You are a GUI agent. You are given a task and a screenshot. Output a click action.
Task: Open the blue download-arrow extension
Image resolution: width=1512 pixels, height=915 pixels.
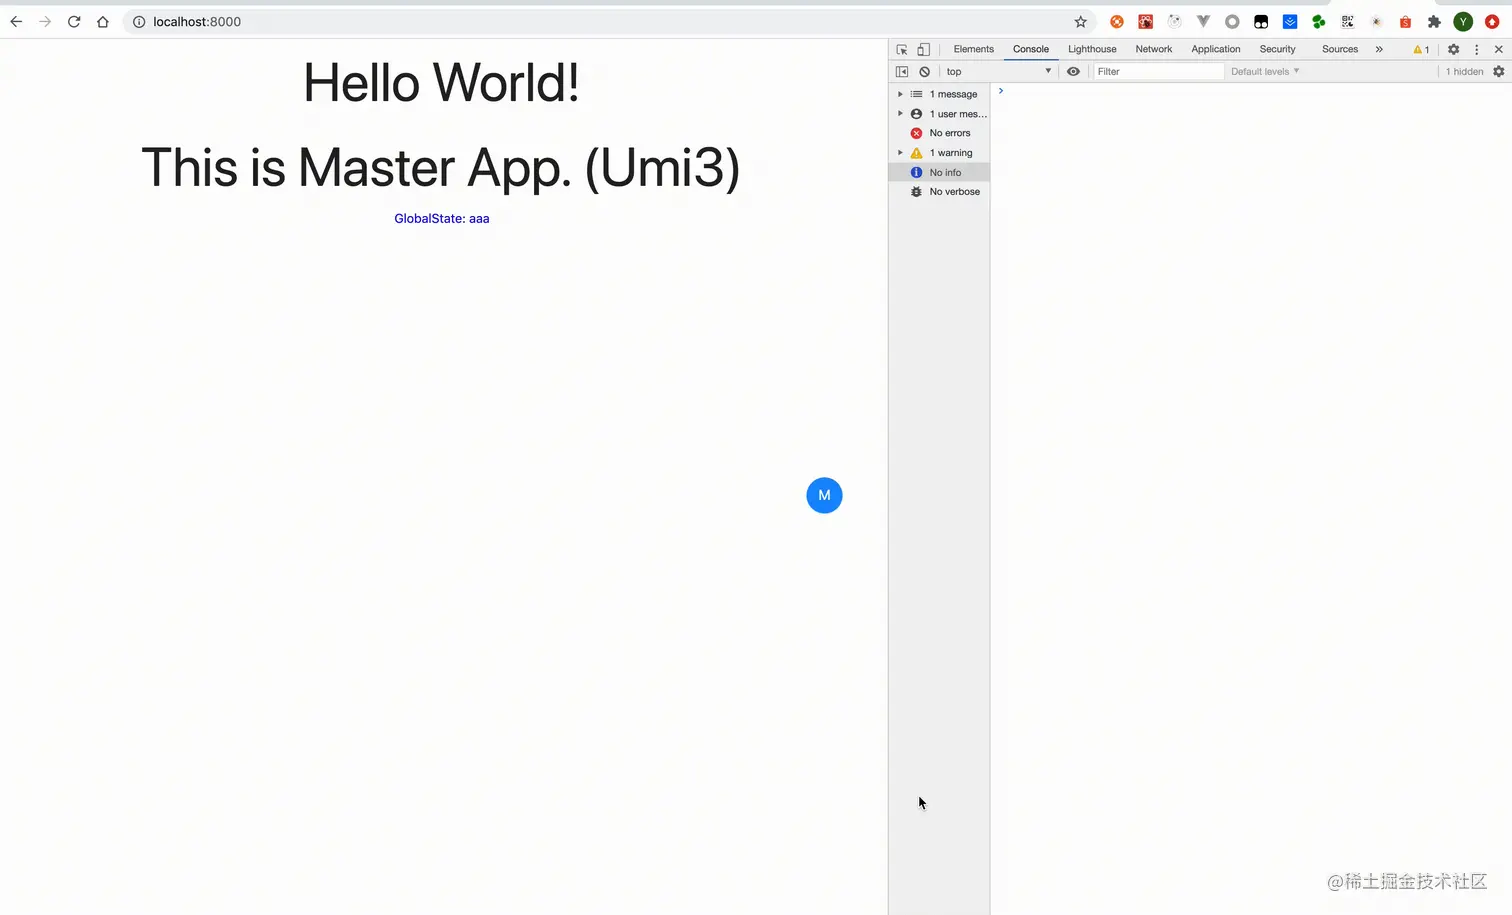pyautogui.click(x=1290, y=22)
